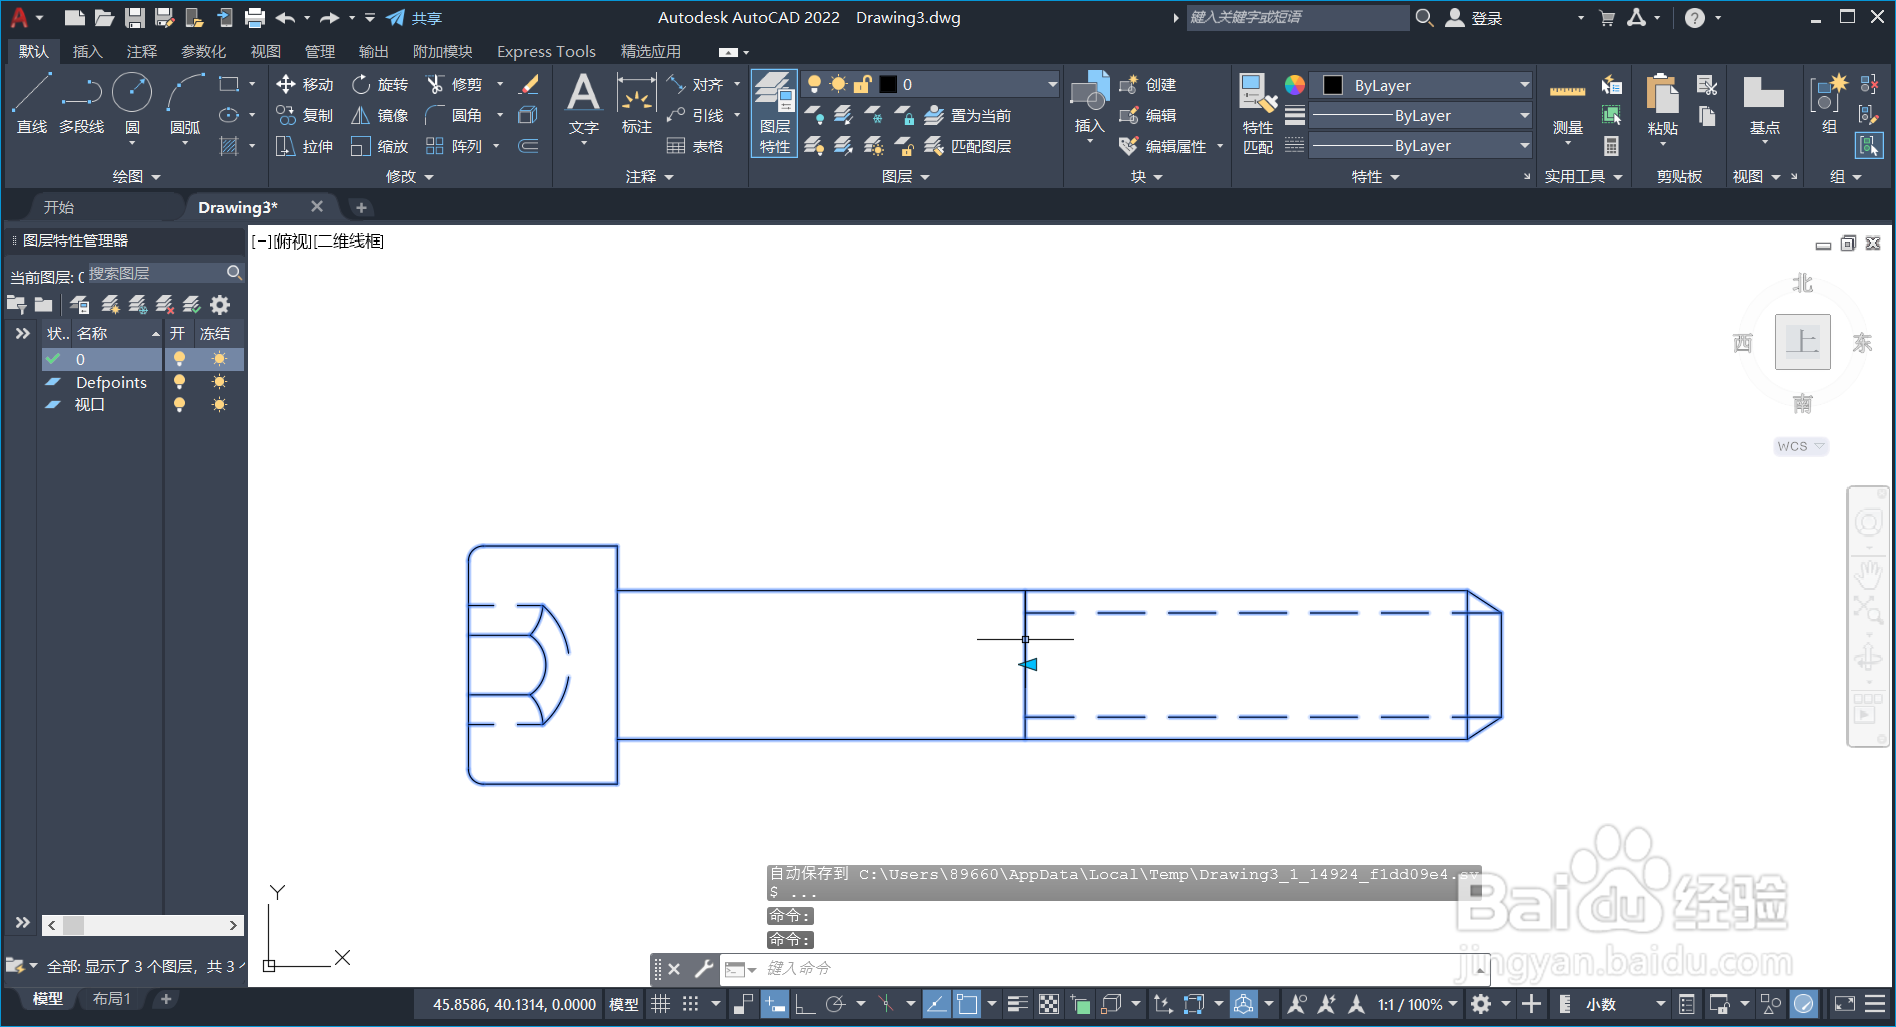Expand the 图层 (Layers) panel

[906, 177]
